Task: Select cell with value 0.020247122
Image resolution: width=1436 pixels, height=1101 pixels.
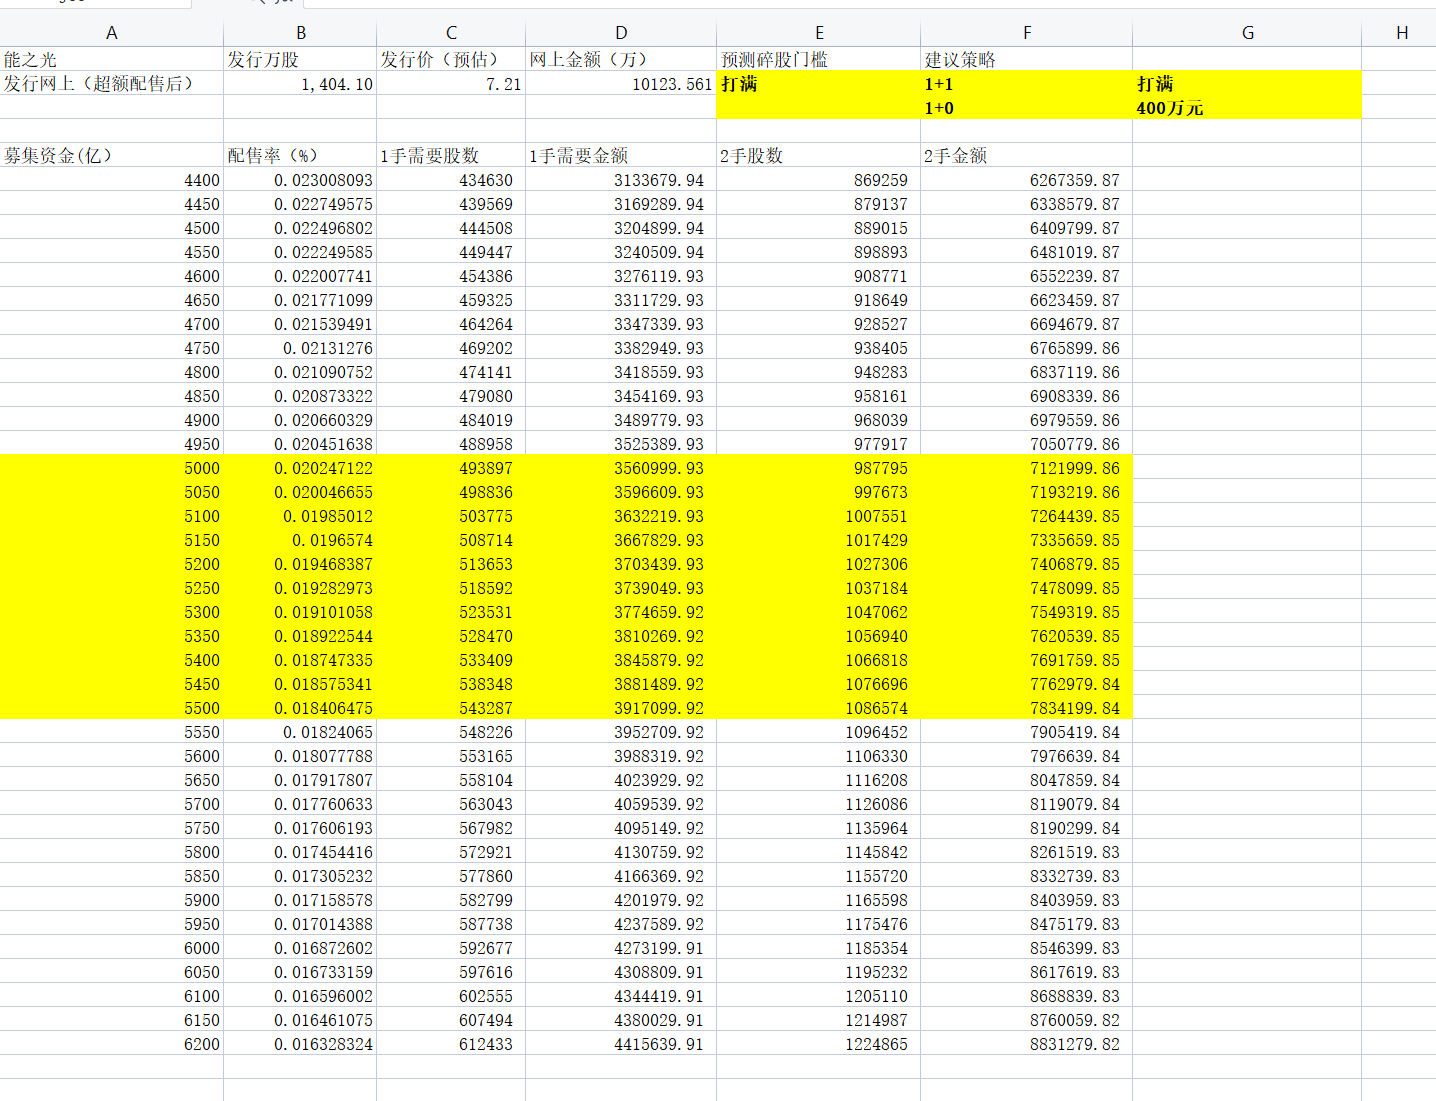Action: [x=300, y=467]
